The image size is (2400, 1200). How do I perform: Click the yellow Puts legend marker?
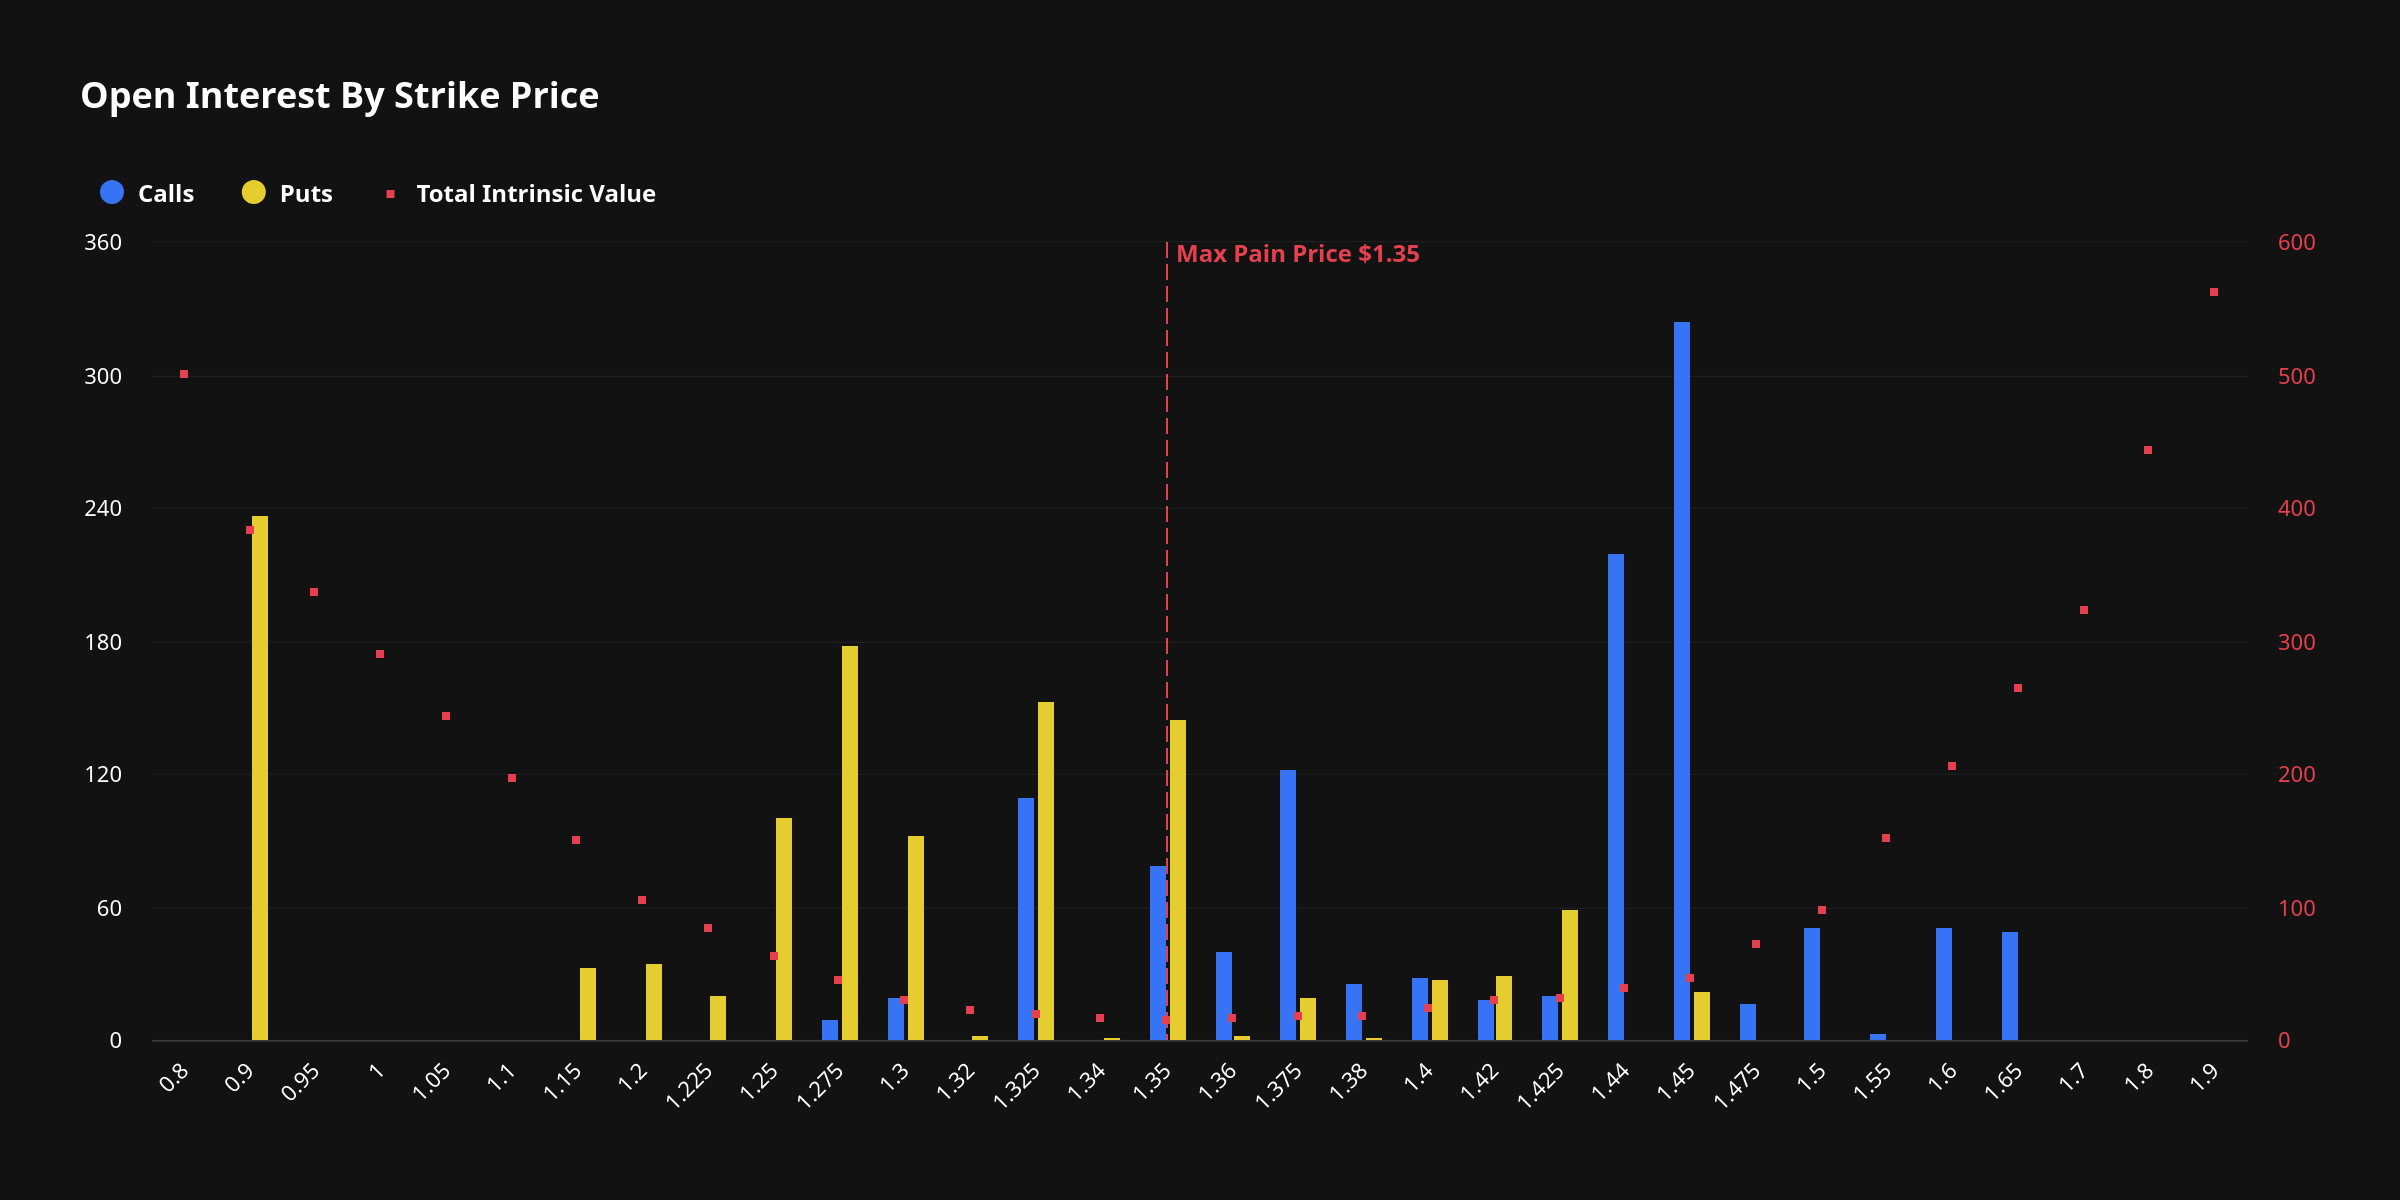(x=253, y=193)
